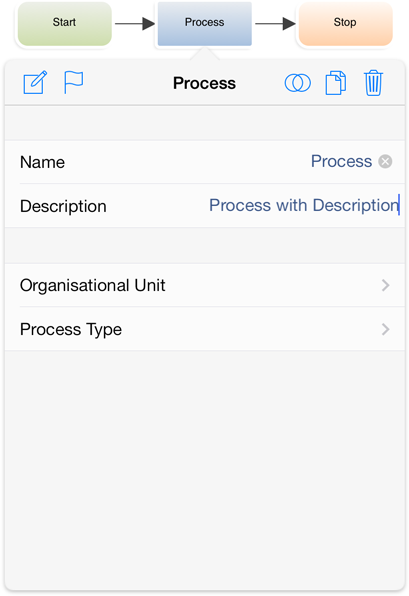Duplicate the process with the copy icon
The width and height of the screenshot is (409, 596).
click(336, 82)
